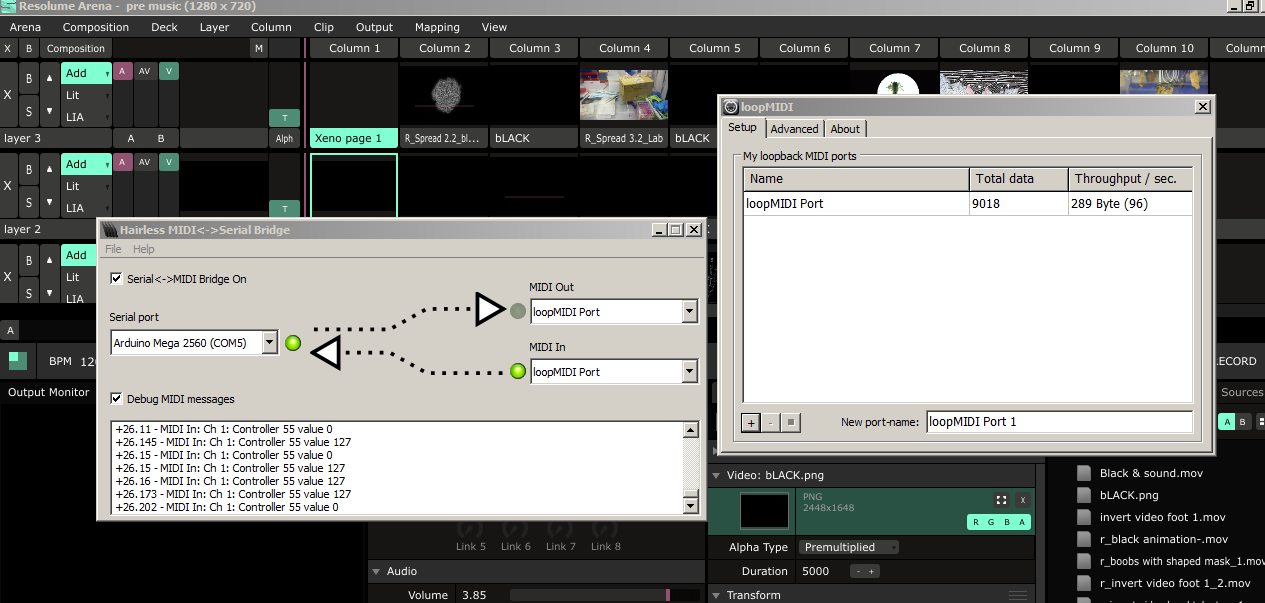This screenshot has height=603, width=1265.
Task: Toggle Serial<->MIDI Bridge On checkbox
Action: point(118,279)
